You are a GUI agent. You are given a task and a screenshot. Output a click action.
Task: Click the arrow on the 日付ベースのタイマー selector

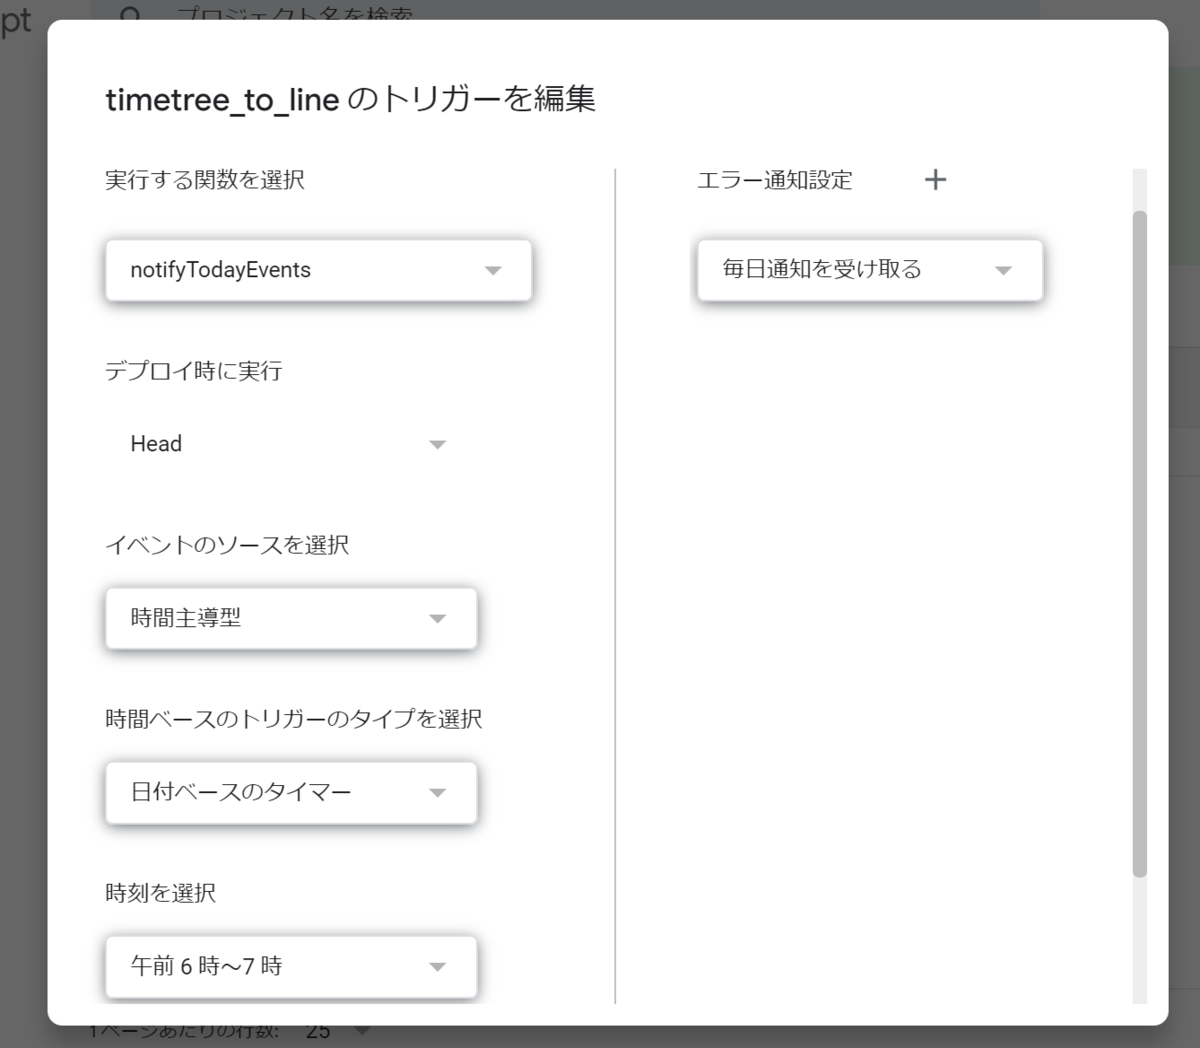(437, 792)
